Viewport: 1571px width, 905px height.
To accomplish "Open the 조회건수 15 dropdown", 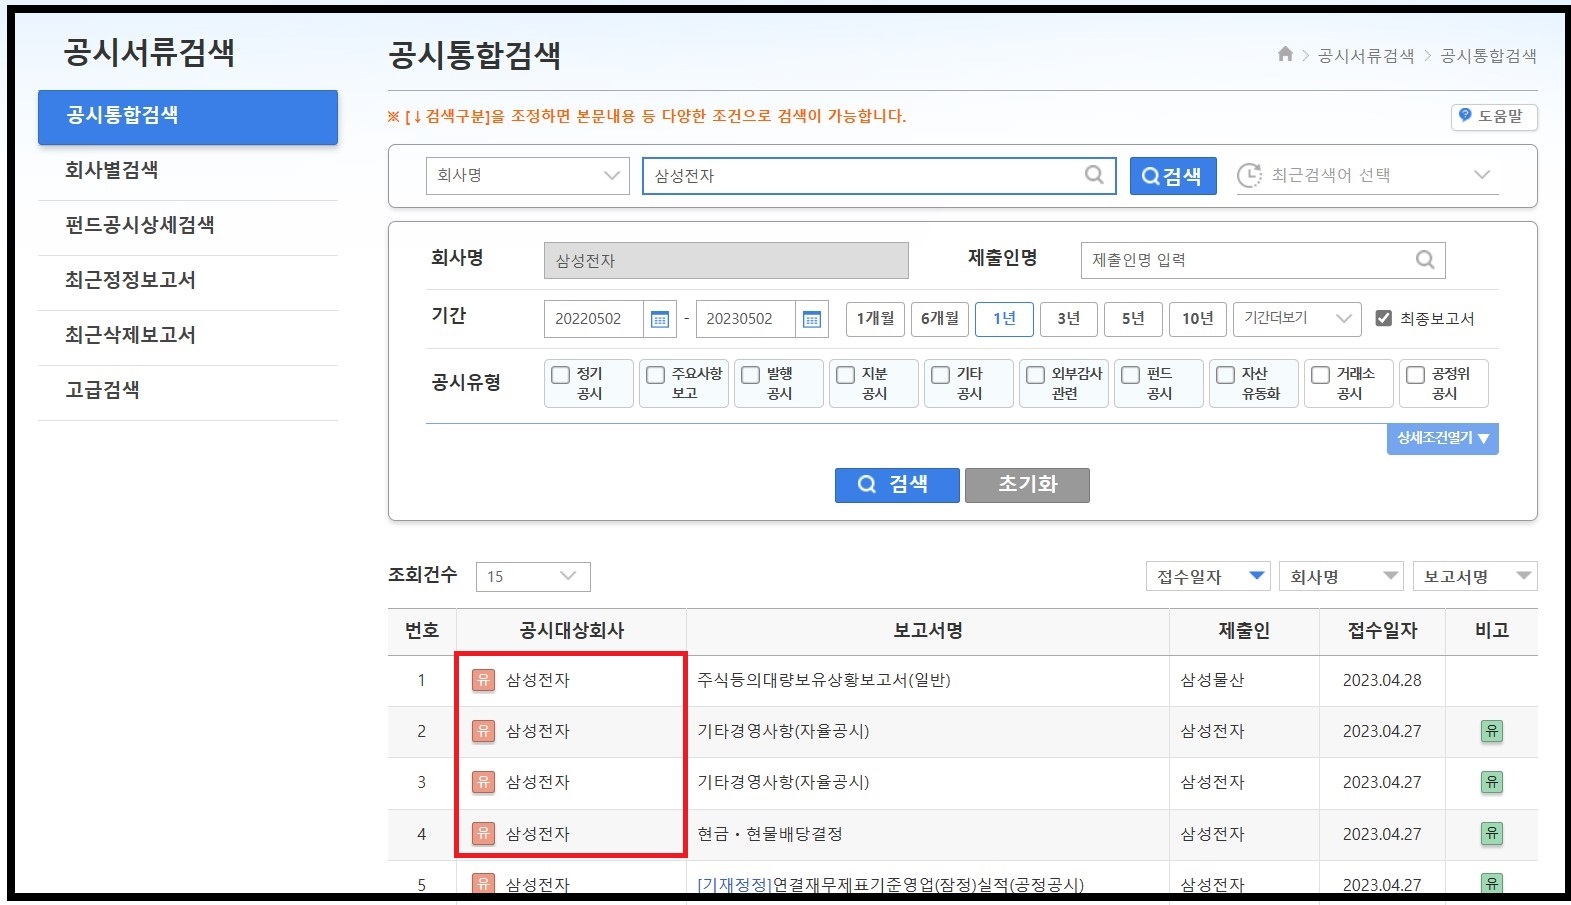I will tap(533, 576).
